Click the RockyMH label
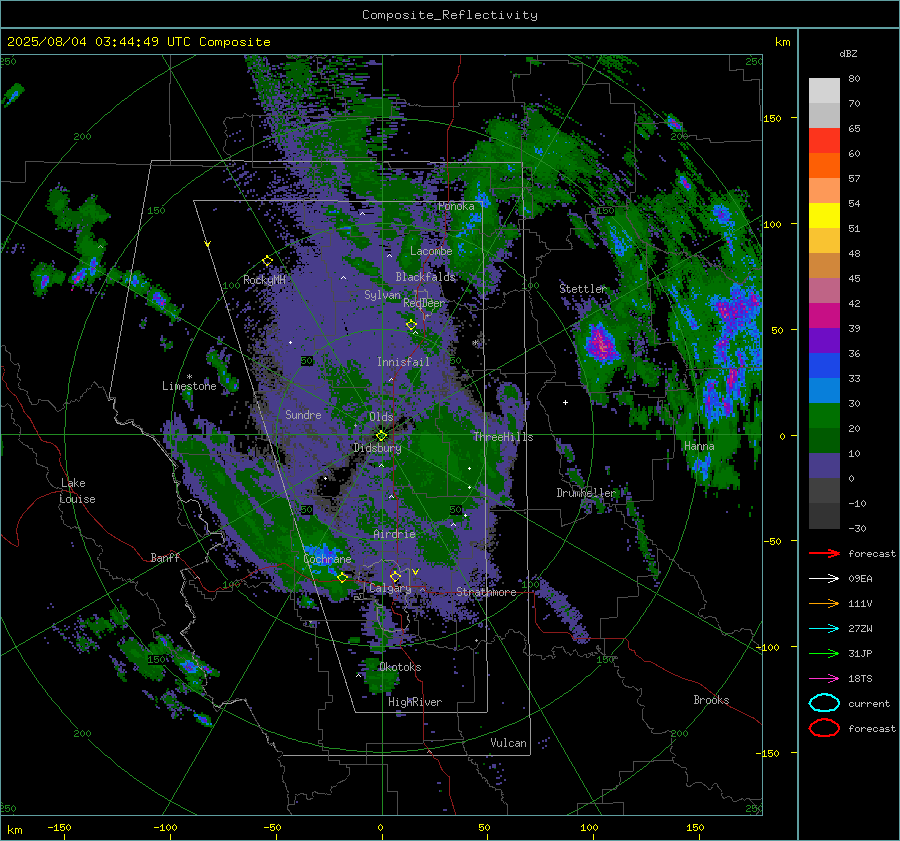The height and width of the screenshot is (841, 900). click(x=264, y=280)
